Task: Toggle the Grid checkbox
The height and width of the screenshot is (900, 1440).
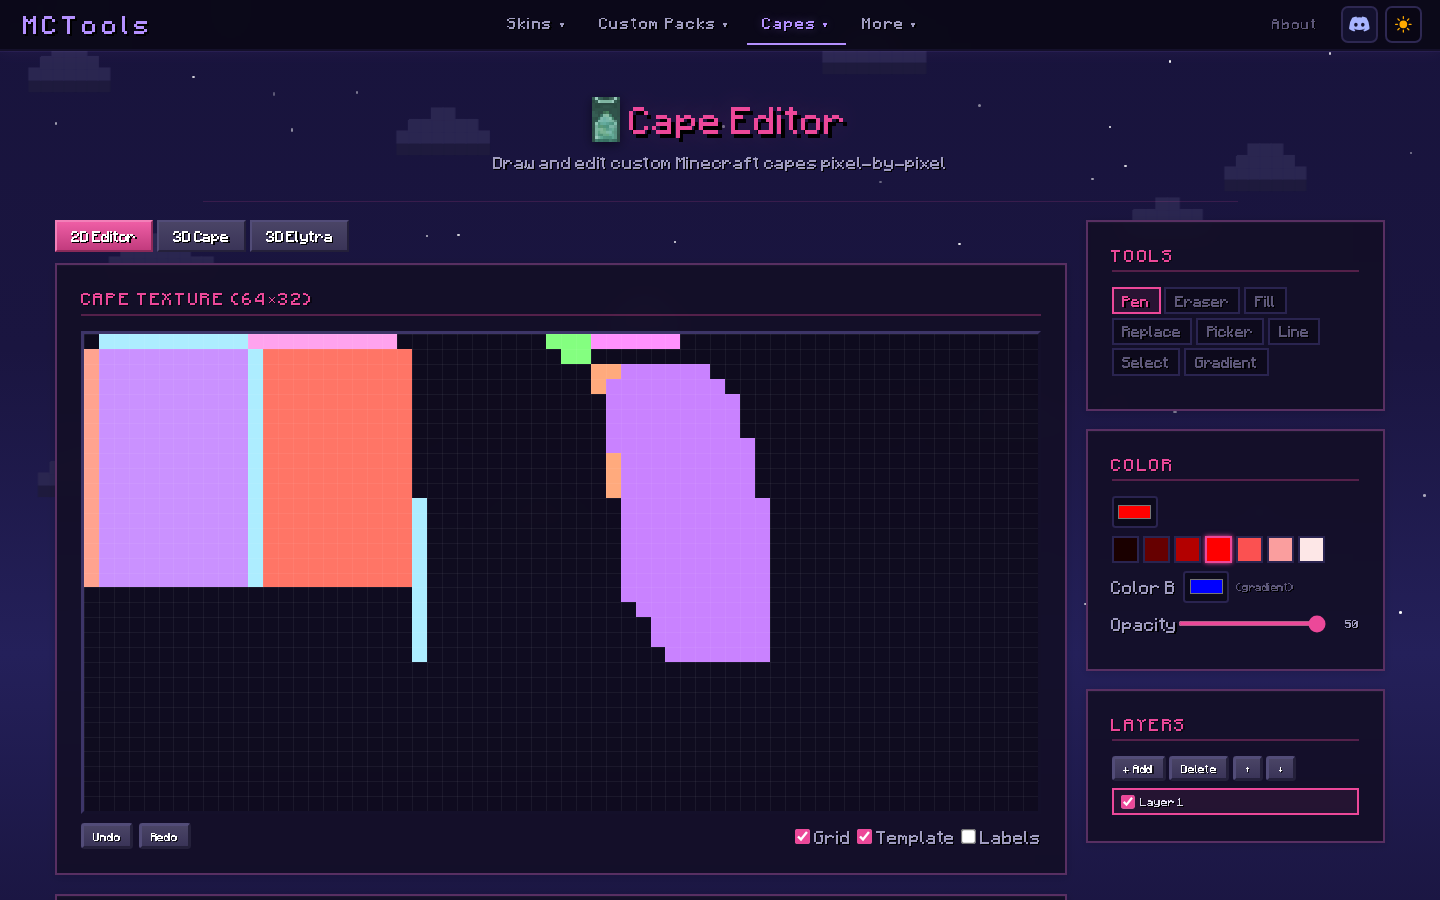Action: click(x=802, y=837)
